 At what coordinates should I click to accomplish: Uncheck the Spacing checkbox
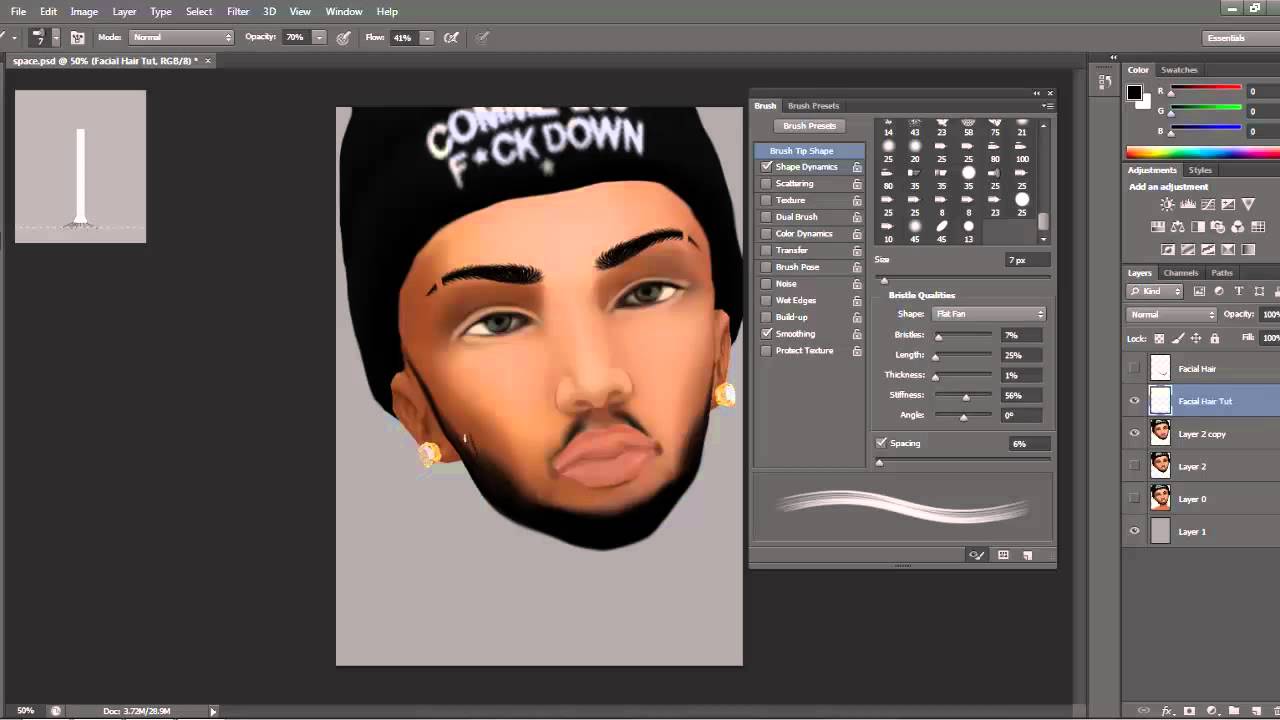881,443
